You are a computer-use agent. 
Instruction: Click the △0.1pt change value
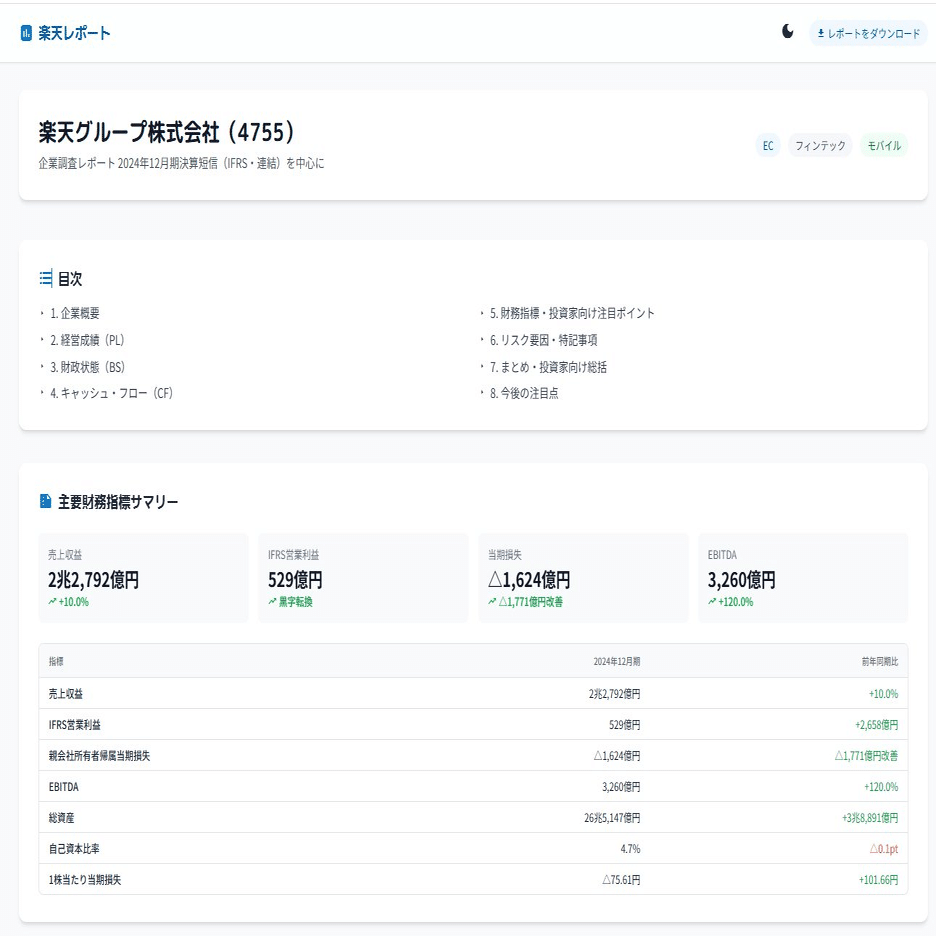[883, 849]
